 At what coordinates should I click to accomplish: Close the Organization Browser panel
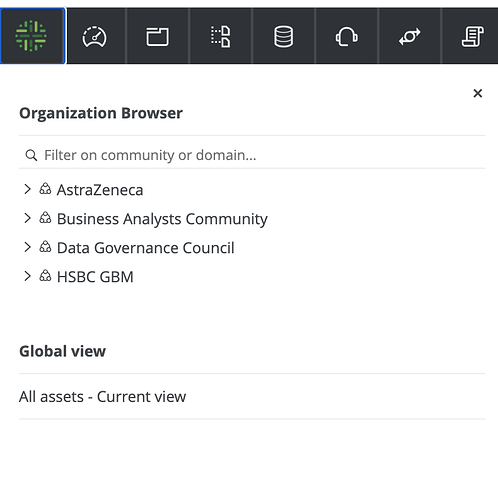tap(478, 93)
